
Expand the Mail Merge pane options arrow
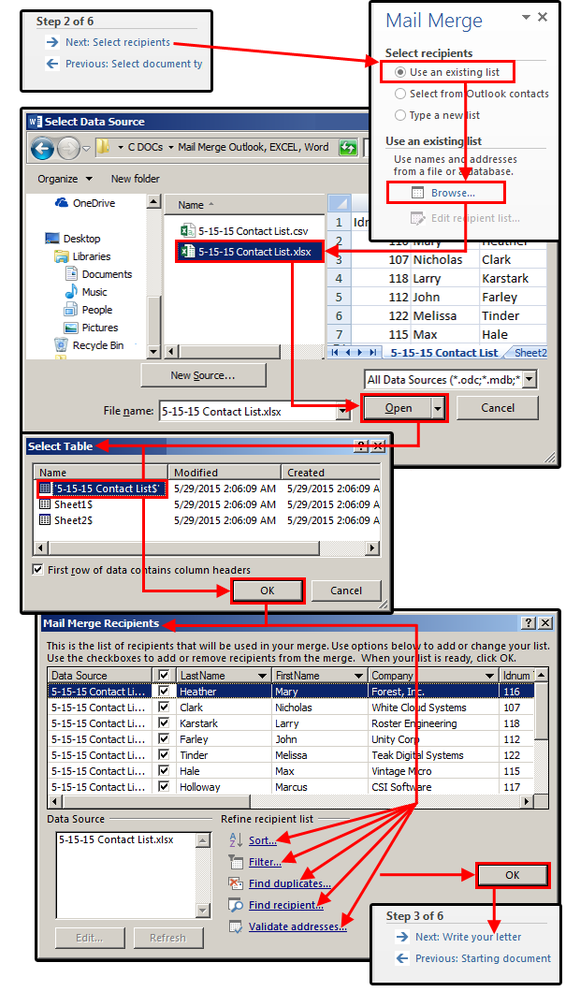[x=526, y=18]
